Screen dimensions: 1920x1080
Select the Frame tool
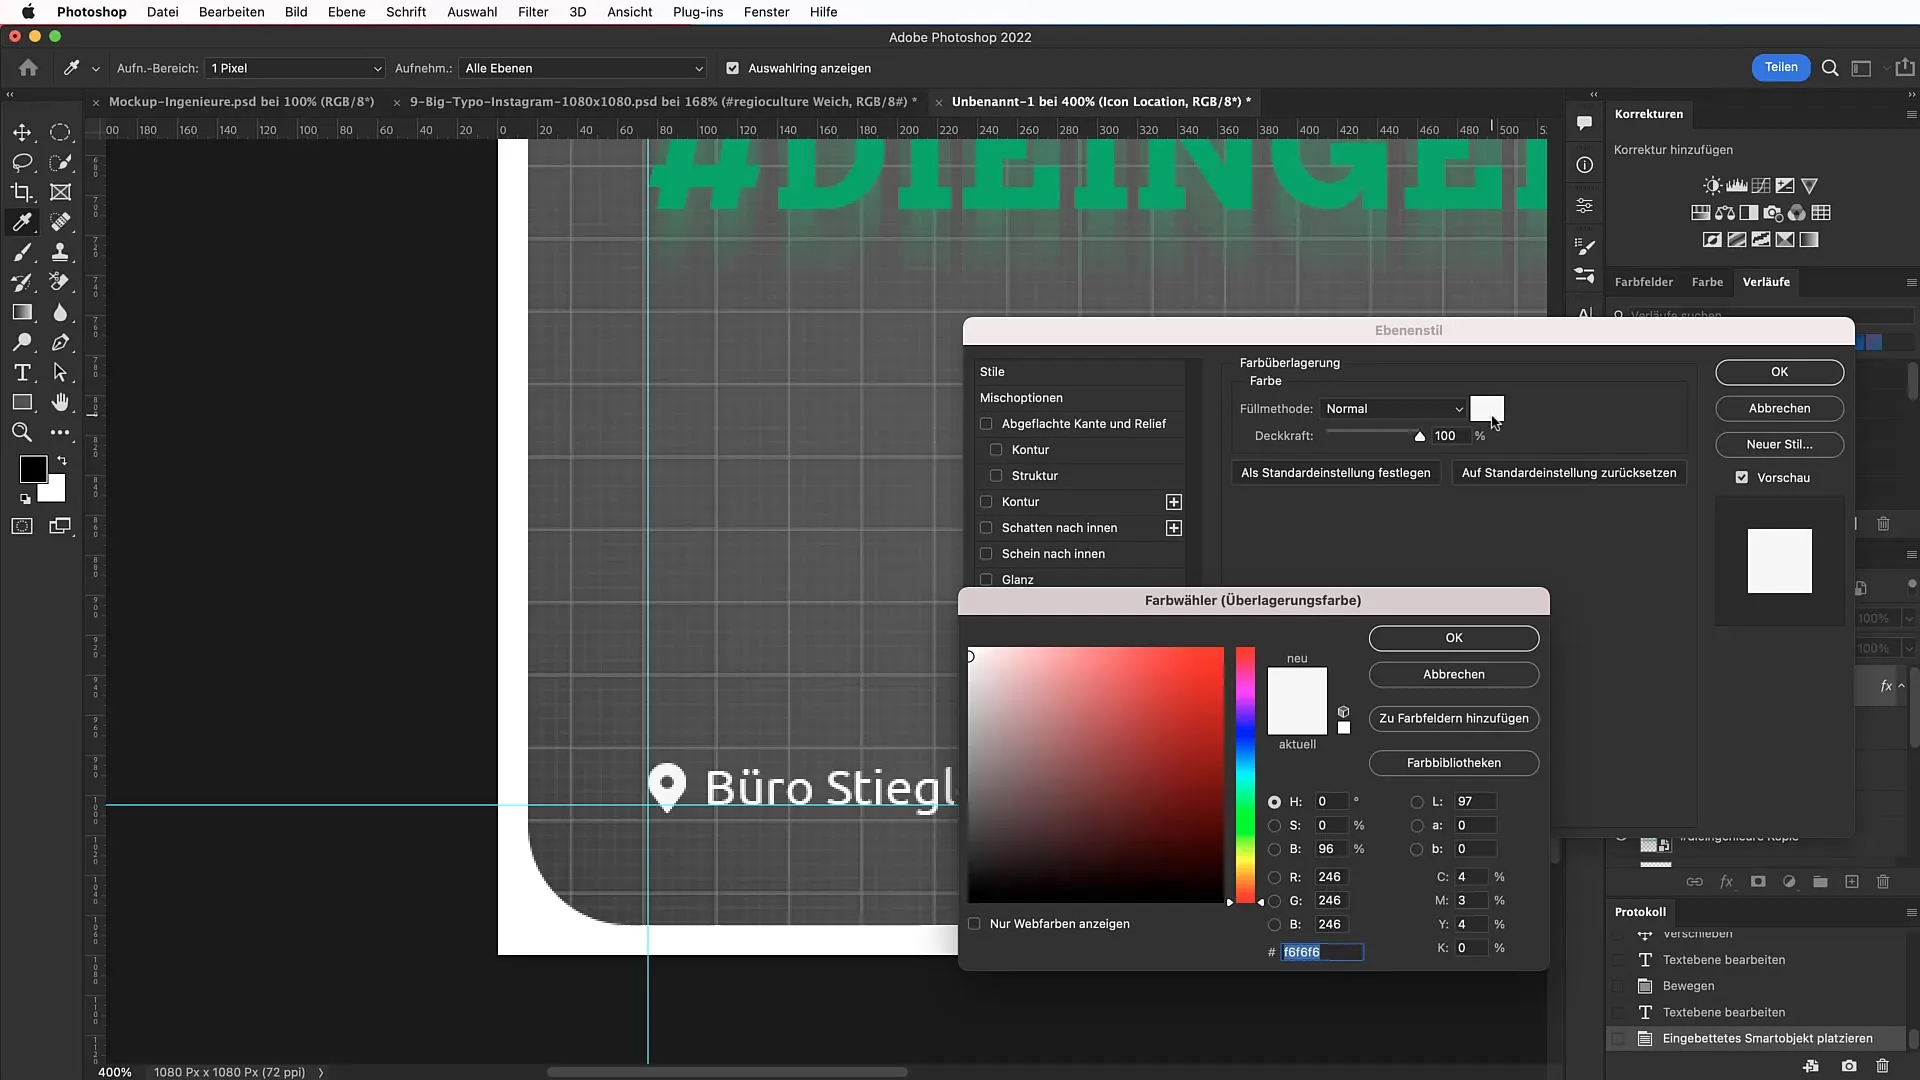tap(60, 192)
